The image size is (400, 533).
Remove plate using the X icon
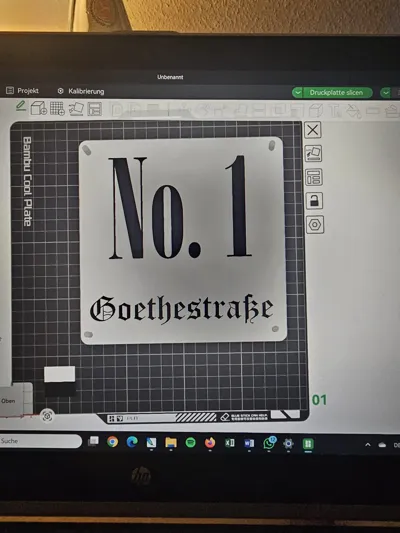(313, 130)
